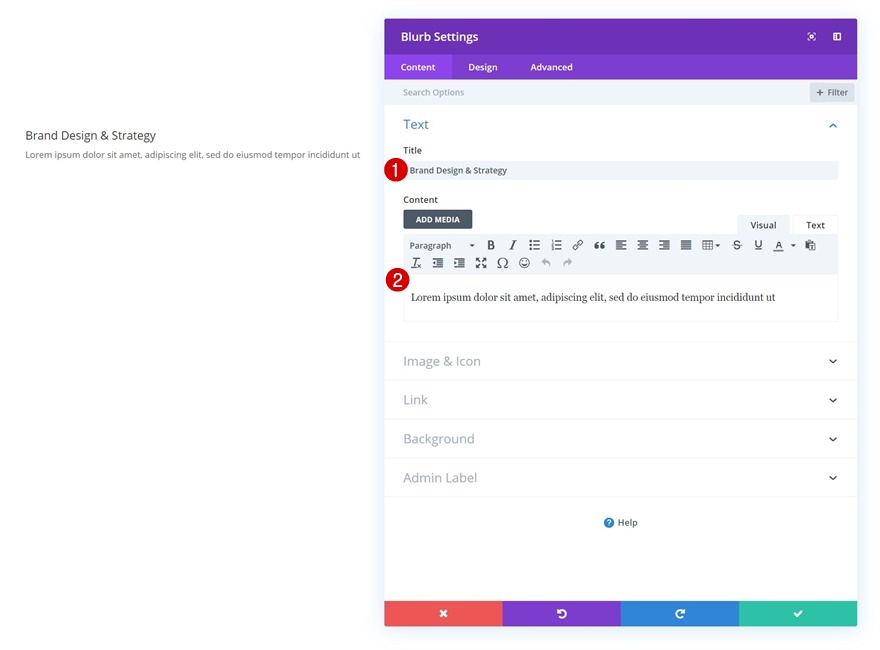
Task: Expand the Admin Label section
Action: [620, 478]
